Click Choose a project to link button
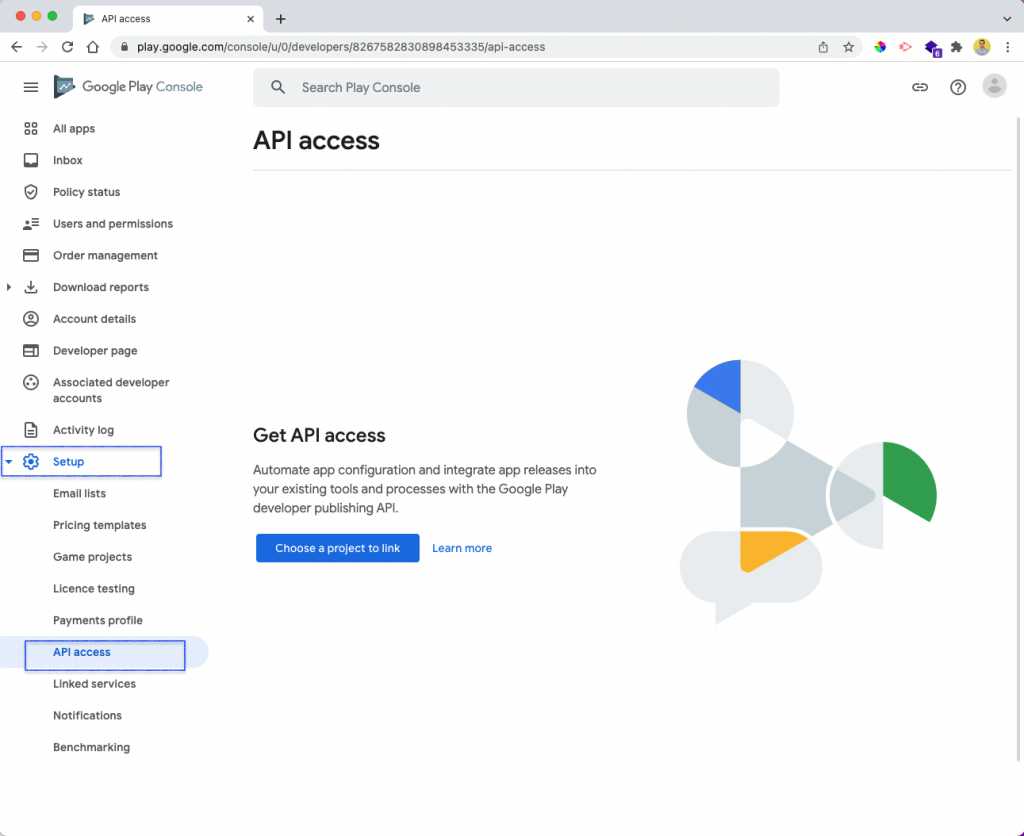The height and width of the screenshot is (836, 1024). [x=338, y=548]
